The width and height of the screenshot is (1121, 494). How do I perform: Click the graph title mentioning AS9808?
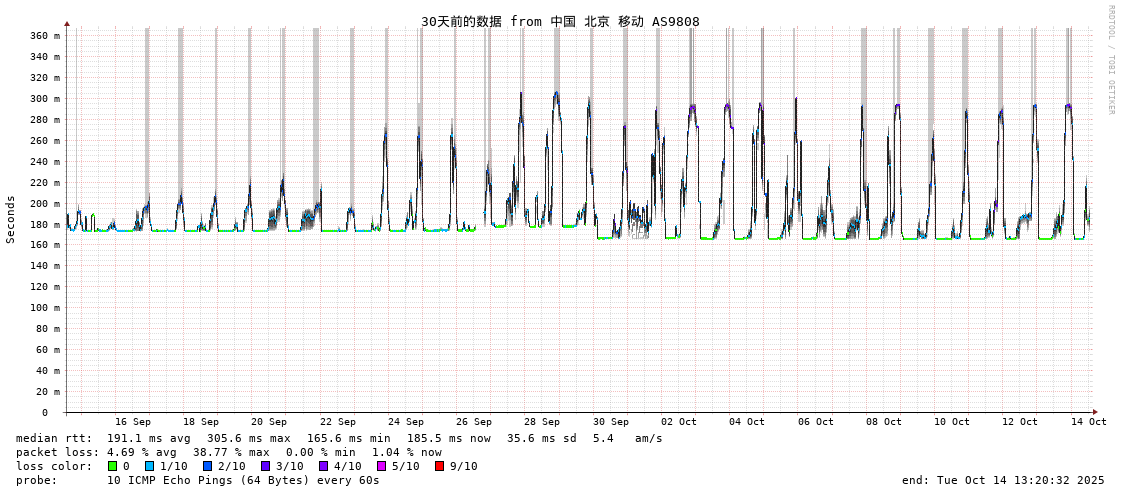point(560,21)
